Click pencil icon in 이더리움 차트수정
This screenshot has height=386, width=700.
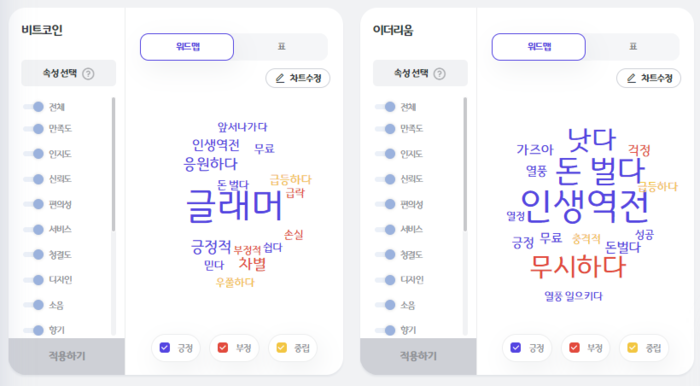click(x=631, y=79)
